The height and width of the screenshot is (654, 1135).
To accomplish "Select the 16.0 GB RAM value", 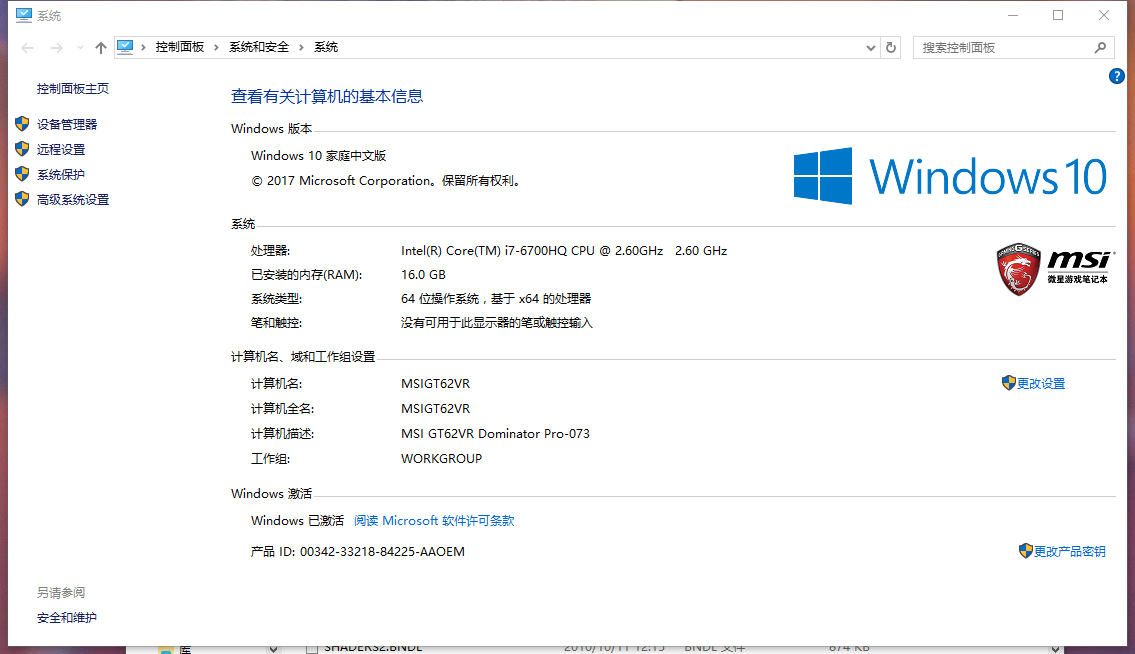I will pos(423,274).
